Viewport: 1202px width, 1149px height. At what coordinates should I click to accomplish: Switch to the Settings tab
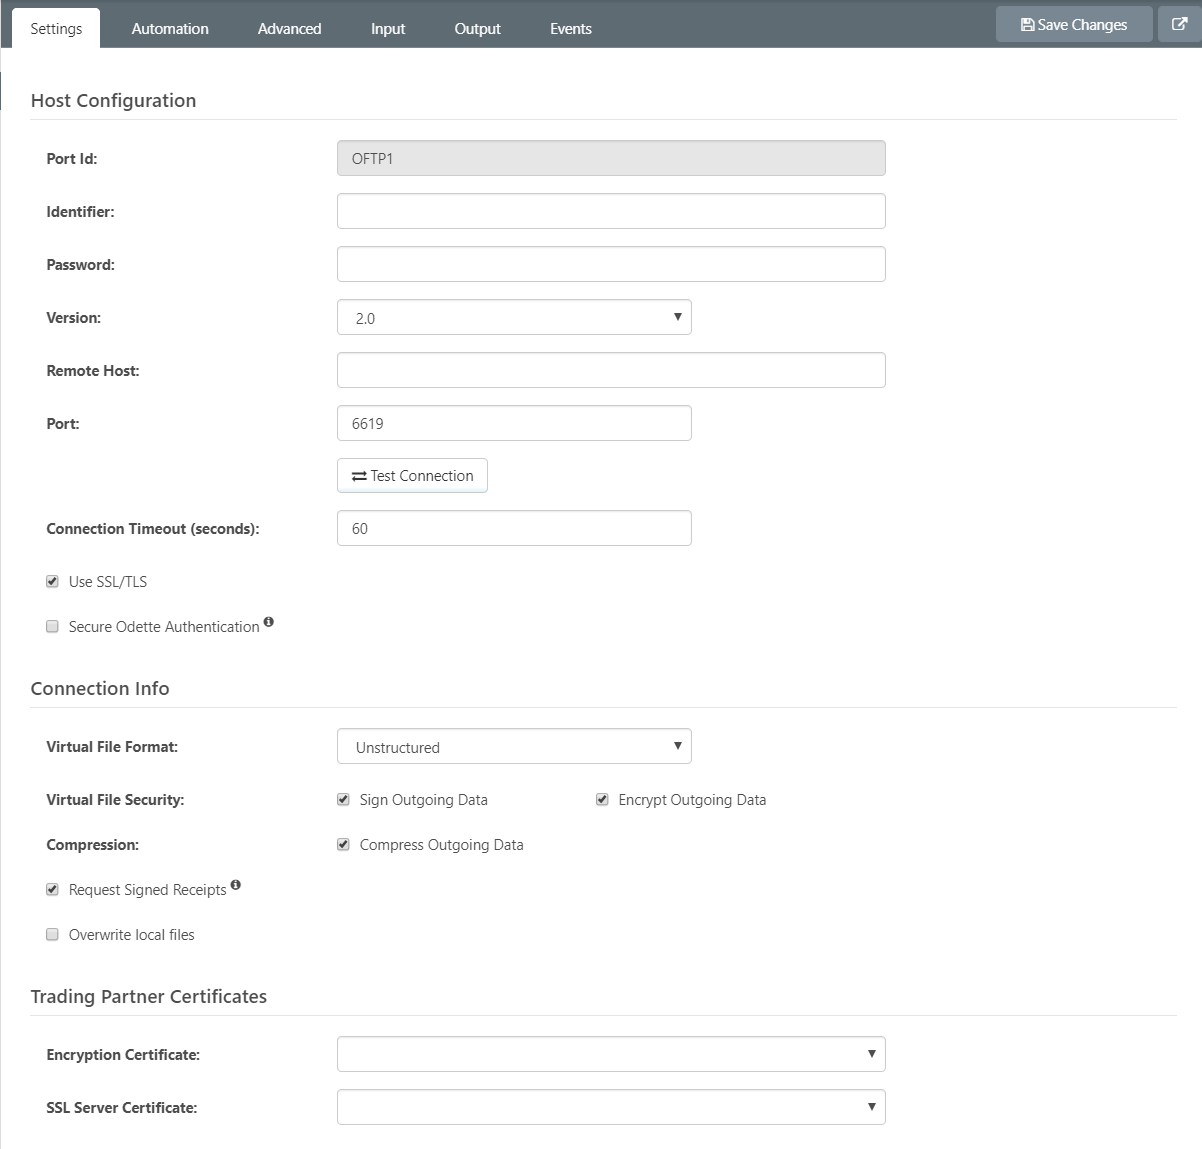[x=56, y=28]
